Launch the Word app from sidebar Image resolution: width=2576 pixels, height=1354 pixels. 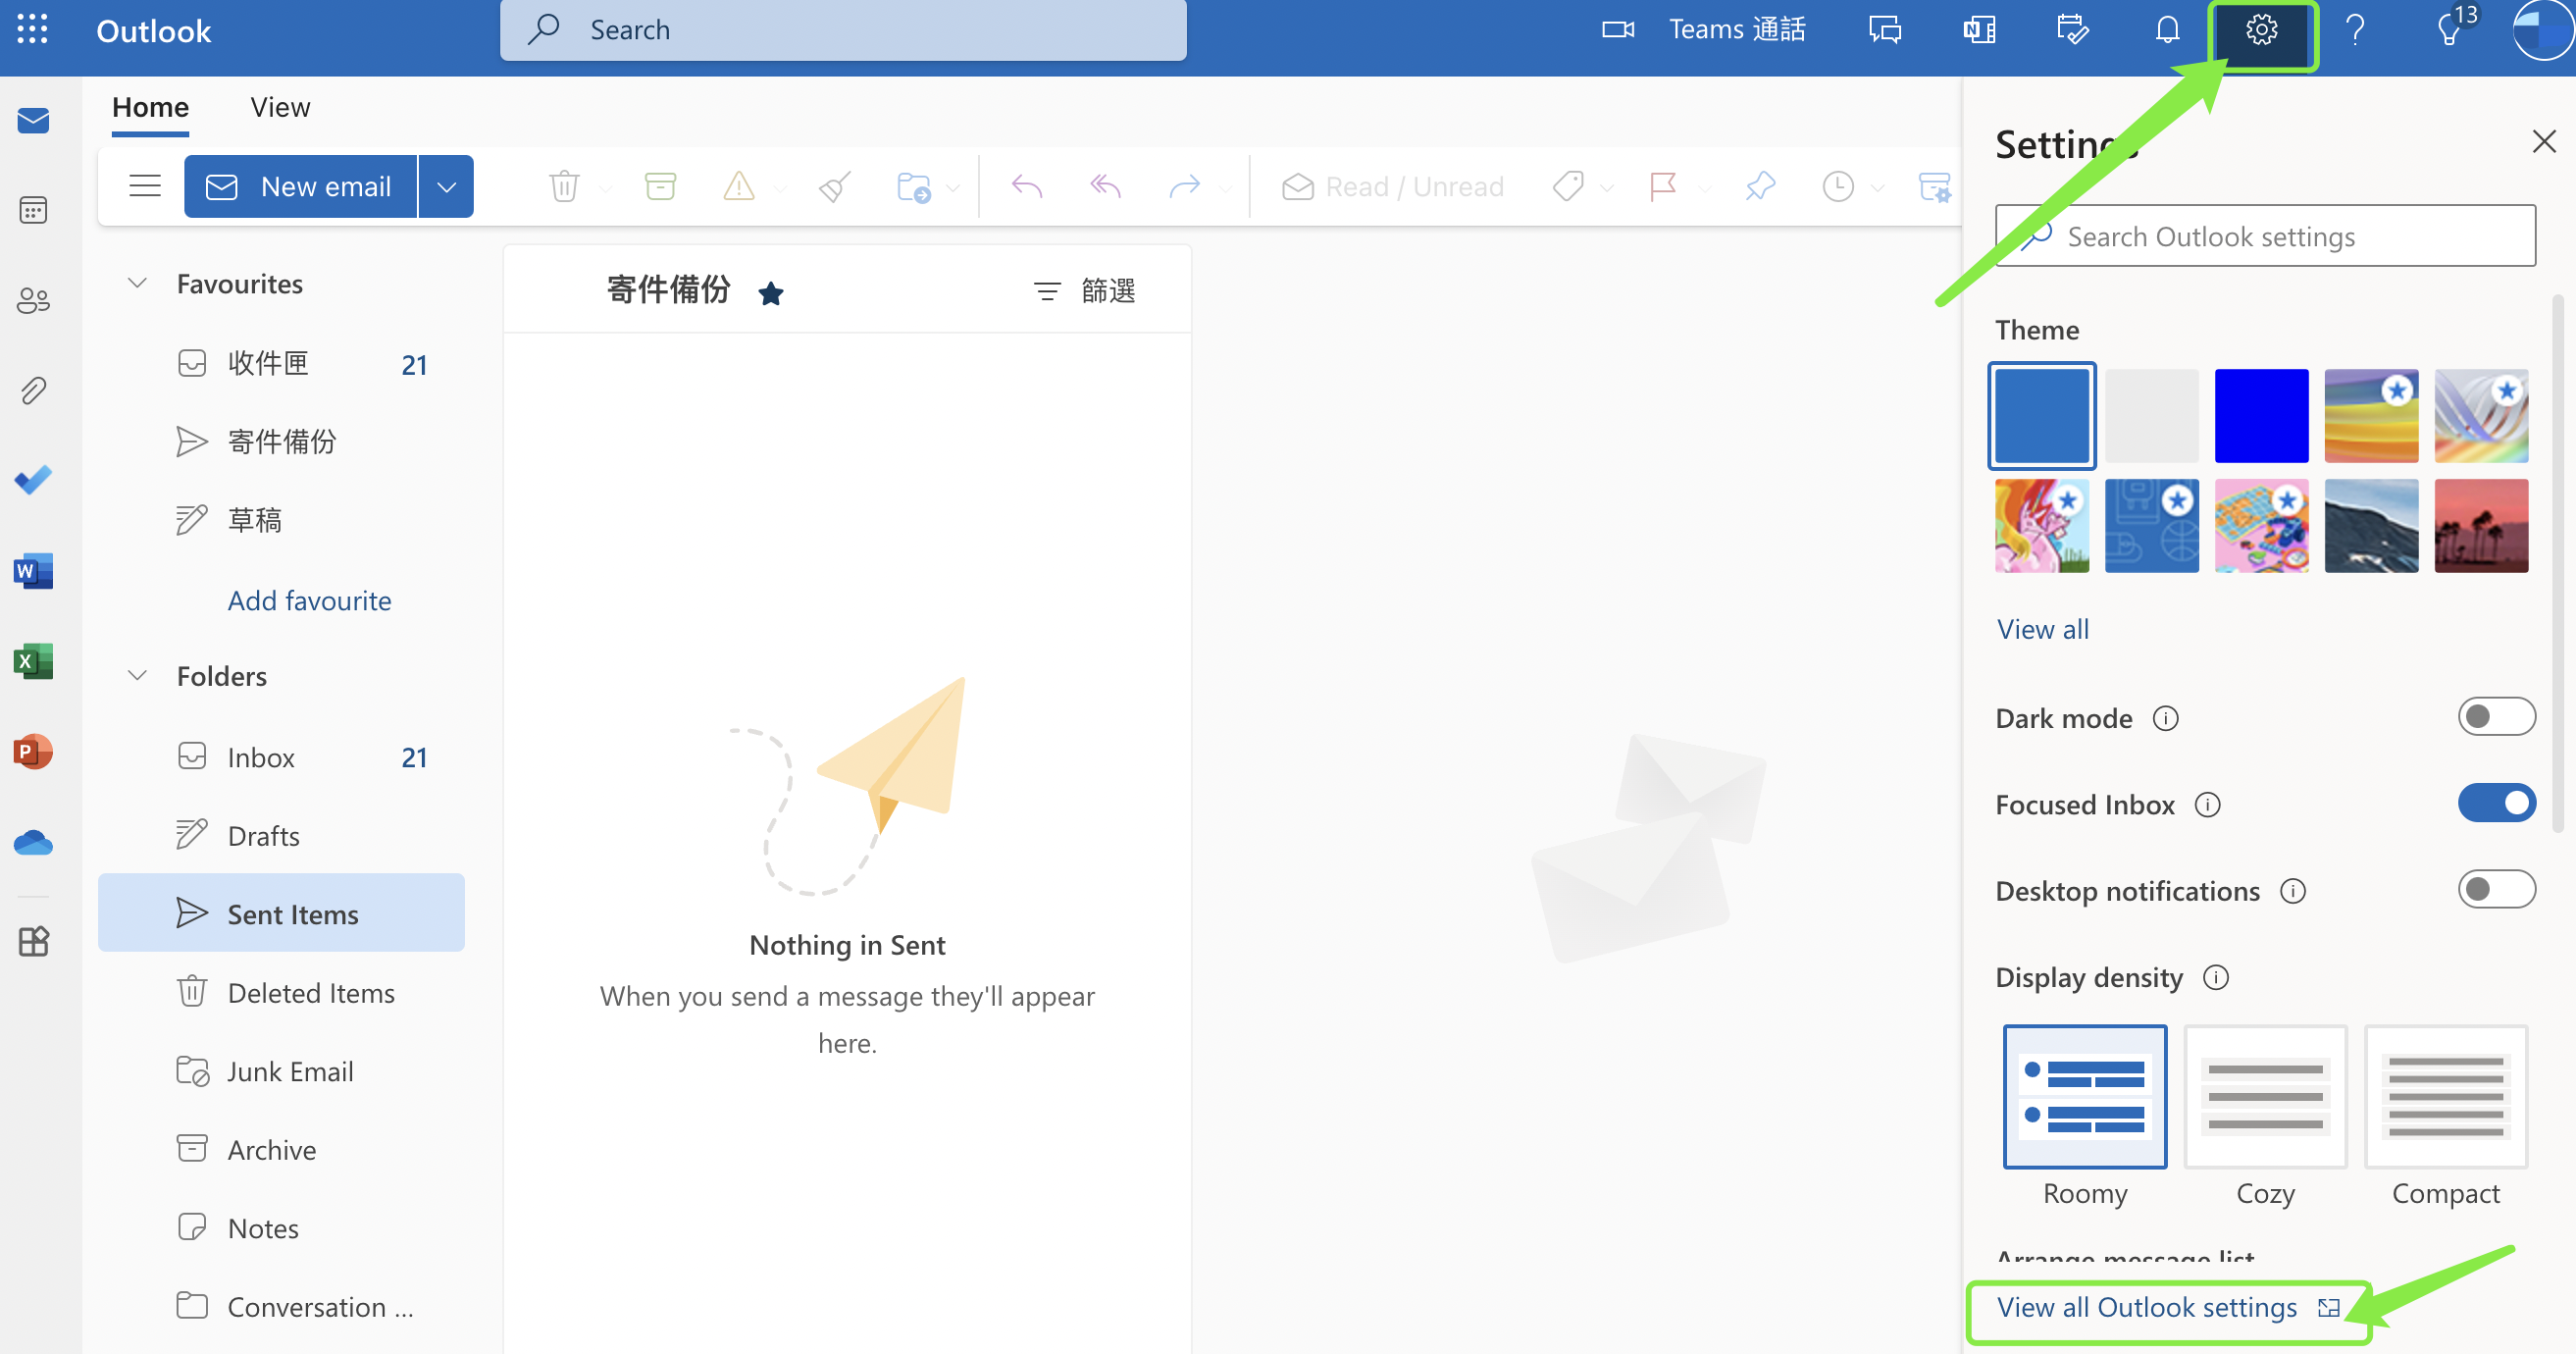click(x=33, y=571)
